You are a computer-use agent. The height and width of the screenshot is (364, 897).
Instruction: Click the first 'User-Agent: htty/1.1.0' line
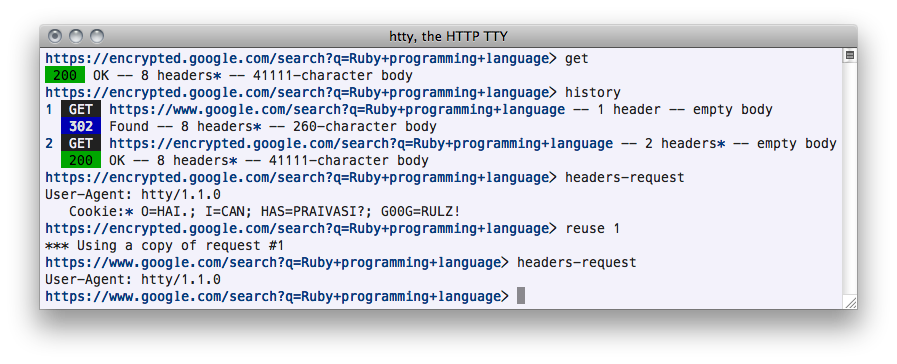pyautogui.click(x=133, y=195)
